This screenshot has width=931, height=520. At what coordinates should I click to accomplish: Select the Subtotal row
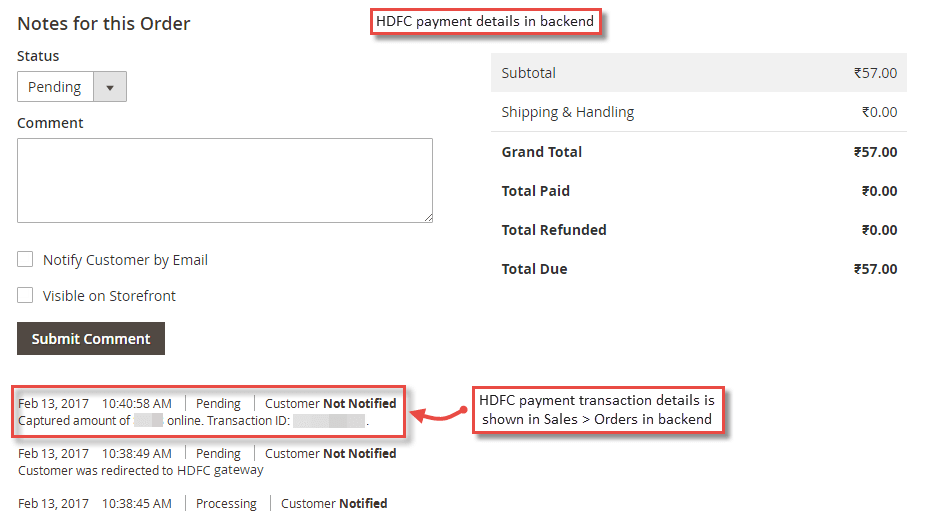click(x=698, y=73)
